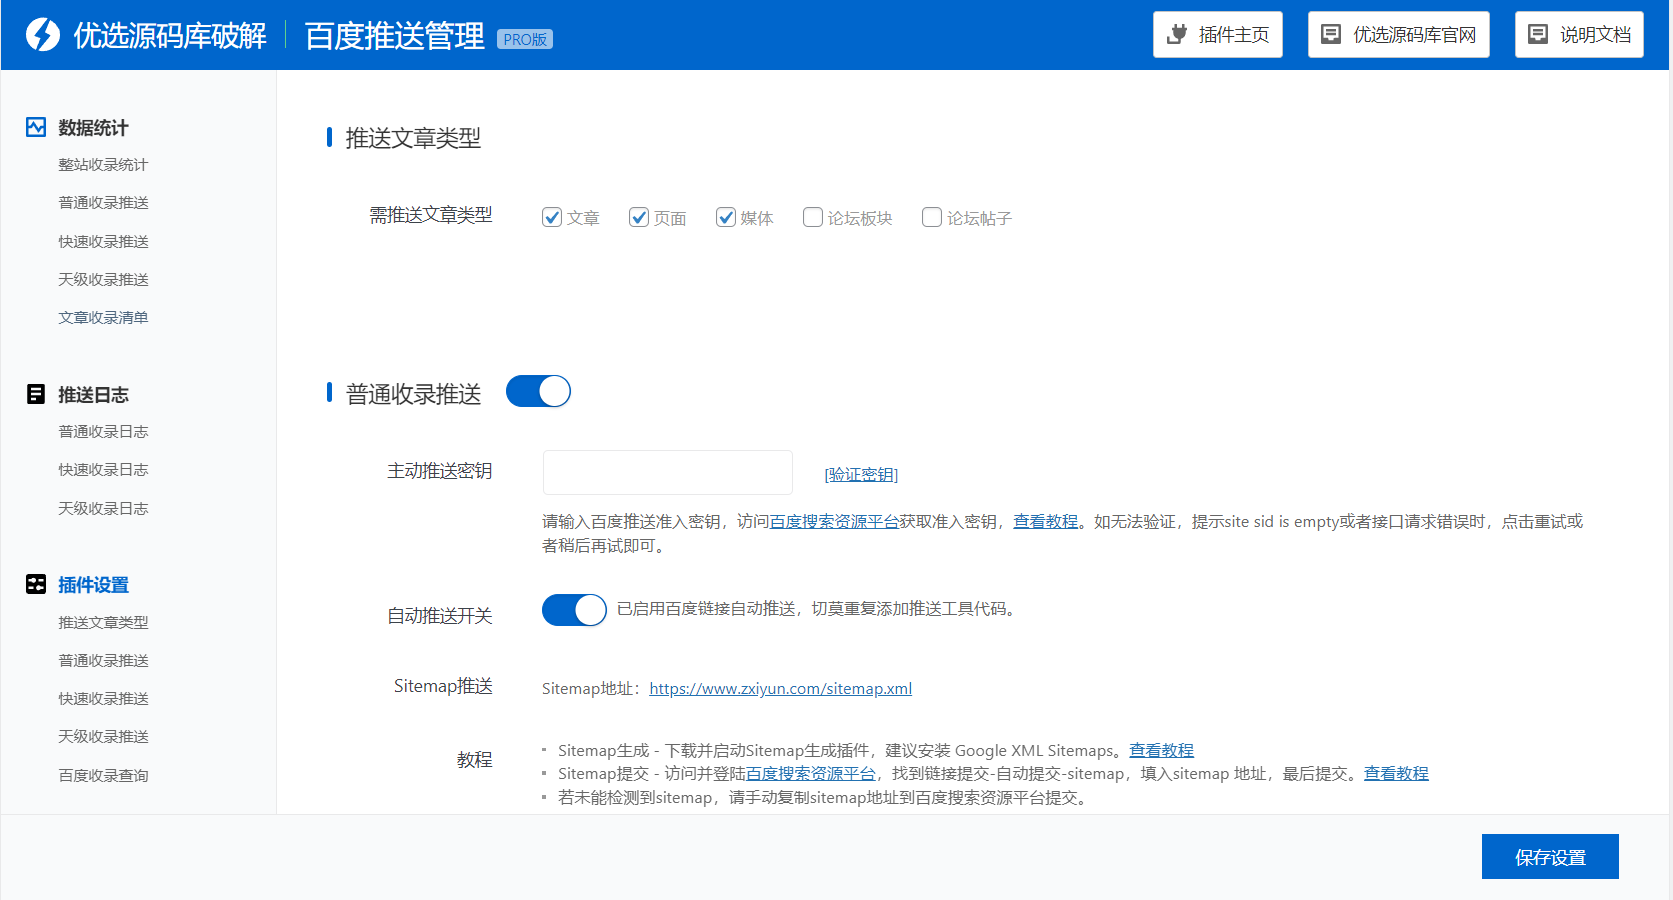Click the plug icon for 插件主页
1673x900 pixels.
[x=1177, y=35]
